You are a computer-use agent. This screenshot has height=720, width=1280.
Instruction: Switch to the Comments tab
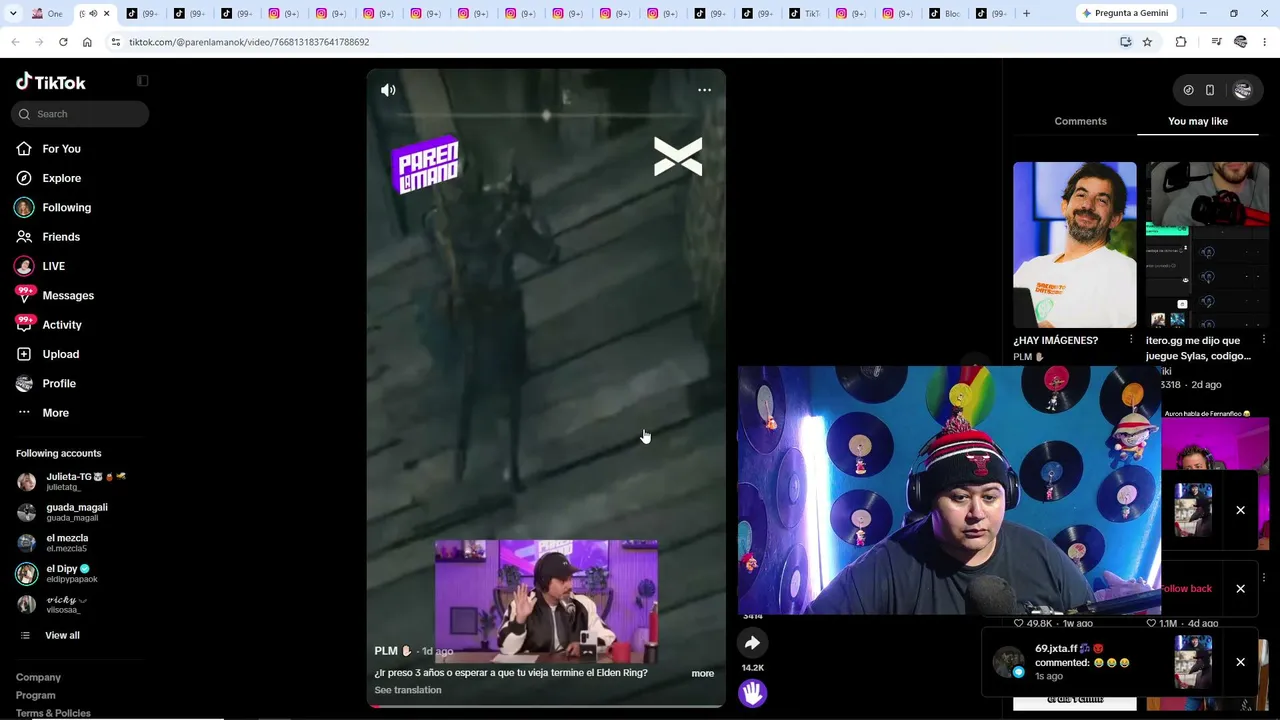point(1080,121)
